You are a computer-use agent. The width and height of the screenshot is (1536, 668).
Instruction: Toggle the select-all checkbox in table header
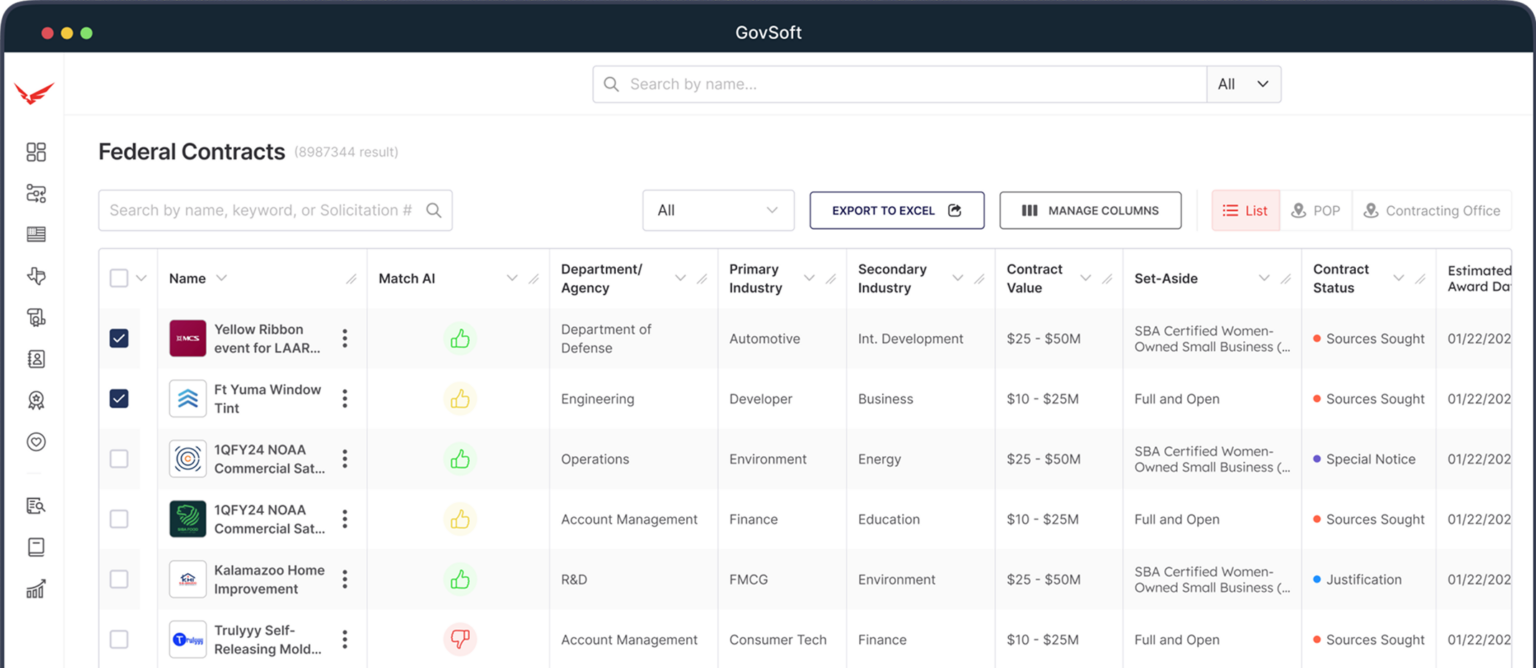[119, 278]
